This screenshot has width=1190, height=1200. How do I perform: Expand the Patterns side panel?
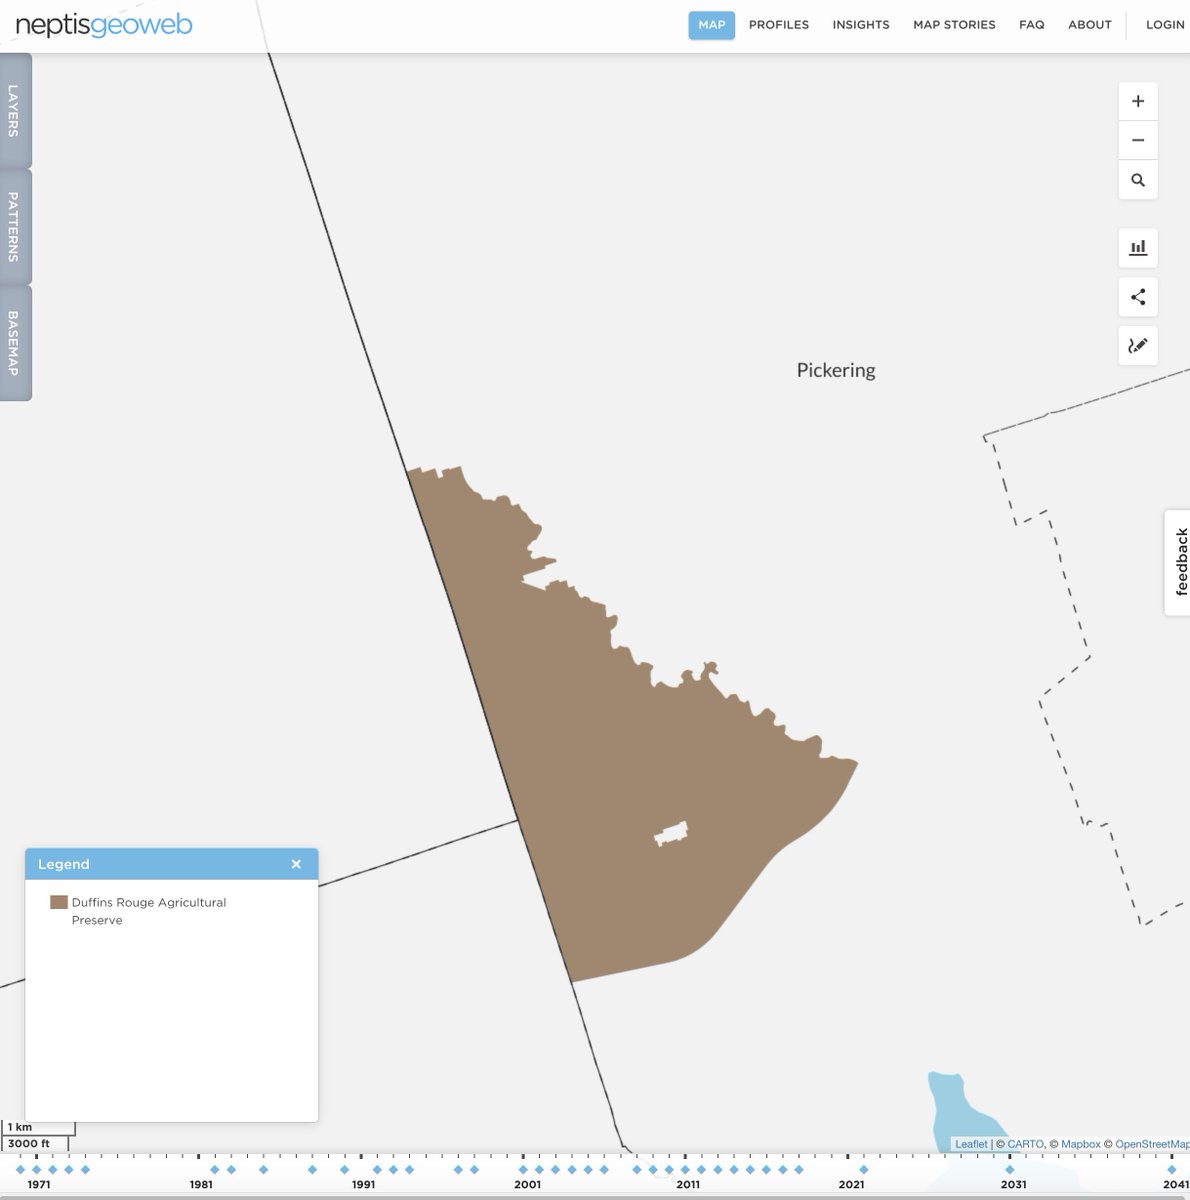point(15,227)
